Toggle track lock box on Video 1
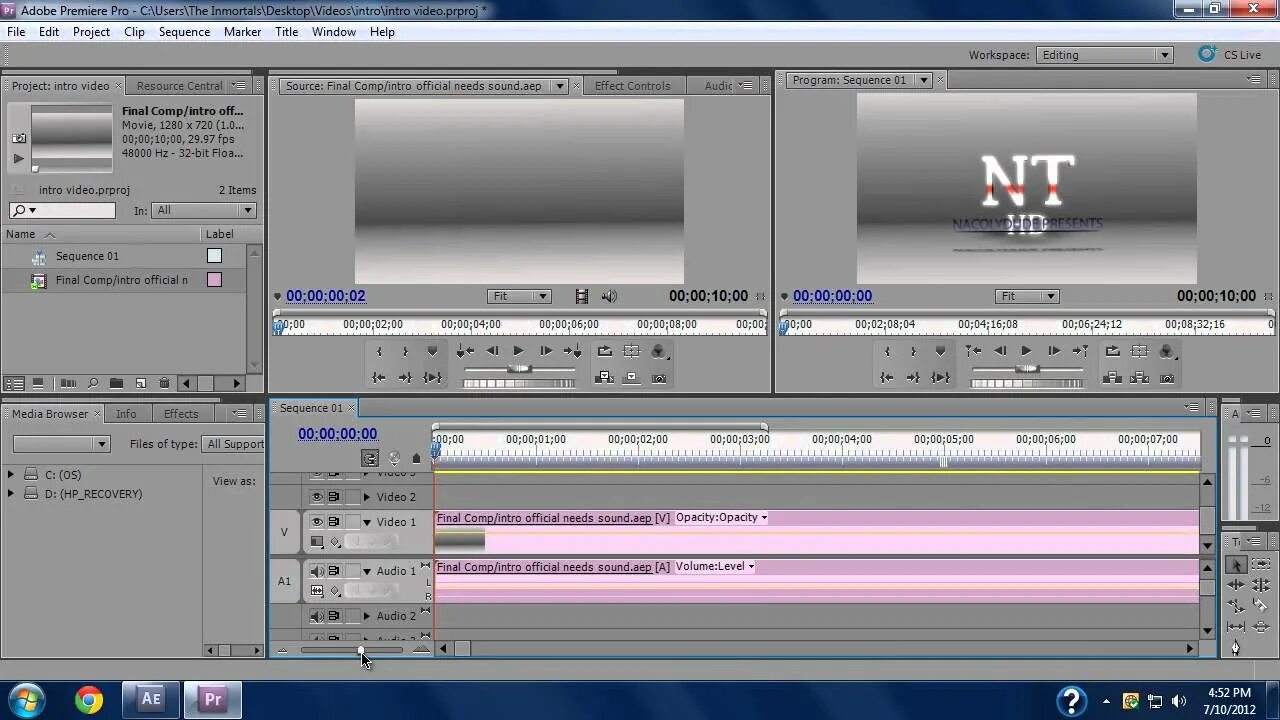1280x720 pixels. [352, 522]
